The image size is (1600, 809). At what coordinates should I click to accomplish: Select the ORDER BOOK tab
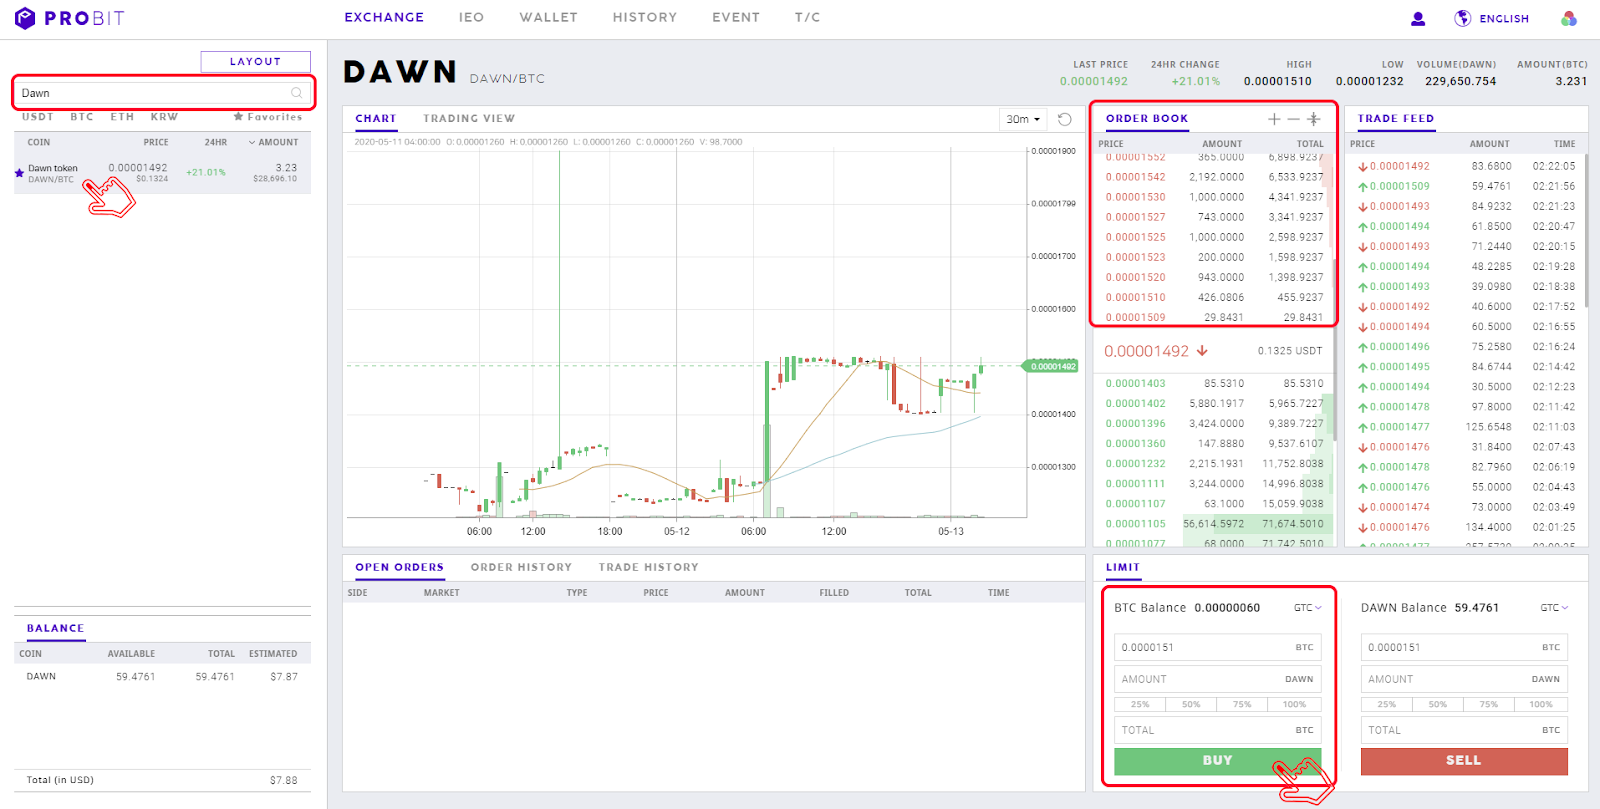(1147, 118)
